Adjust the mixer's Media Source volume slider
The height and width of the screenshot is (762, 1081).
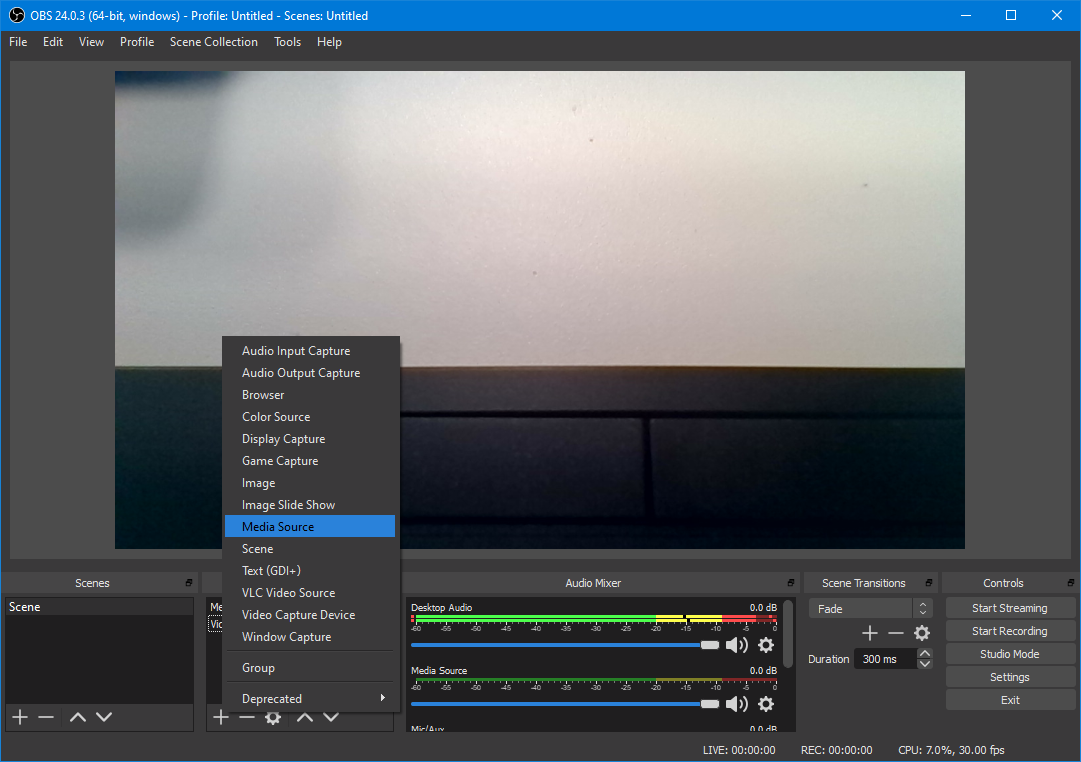pos(565,704)
